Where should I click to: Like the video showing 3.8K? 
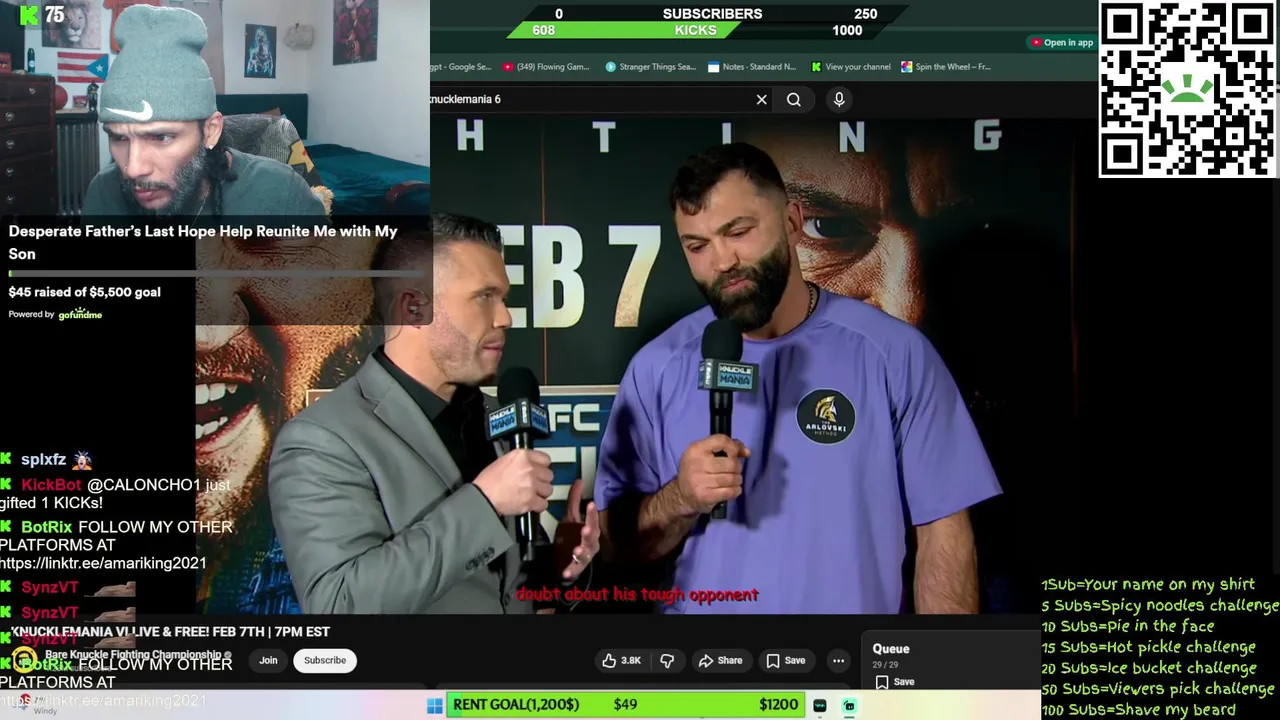pos(621,660)
